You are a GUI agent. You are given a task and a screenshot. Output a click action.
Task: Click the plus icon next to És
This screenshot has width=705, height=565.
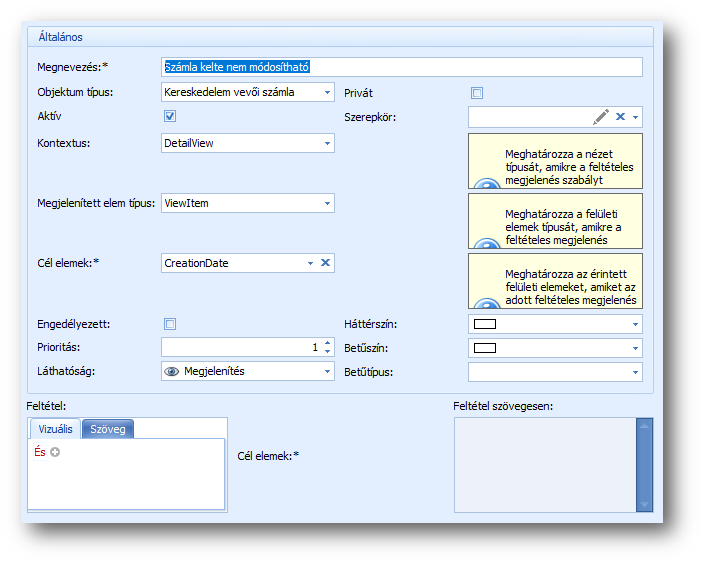coord(55,452)
